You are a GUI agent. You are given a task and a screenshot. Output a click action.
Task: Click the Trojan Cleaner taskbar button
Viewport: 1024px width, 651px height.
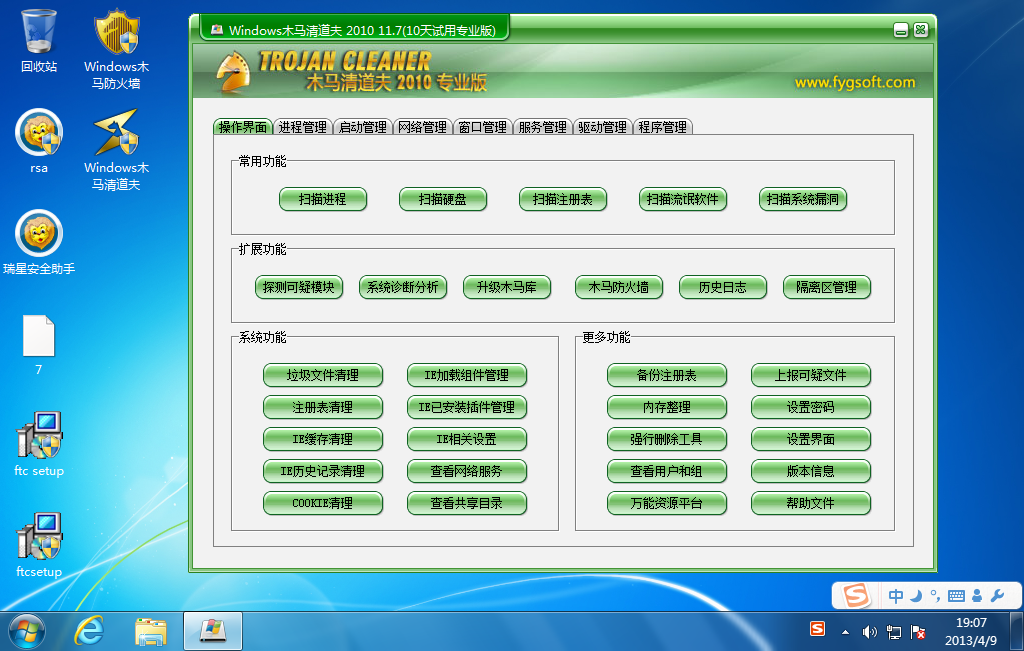pos(213,631)
